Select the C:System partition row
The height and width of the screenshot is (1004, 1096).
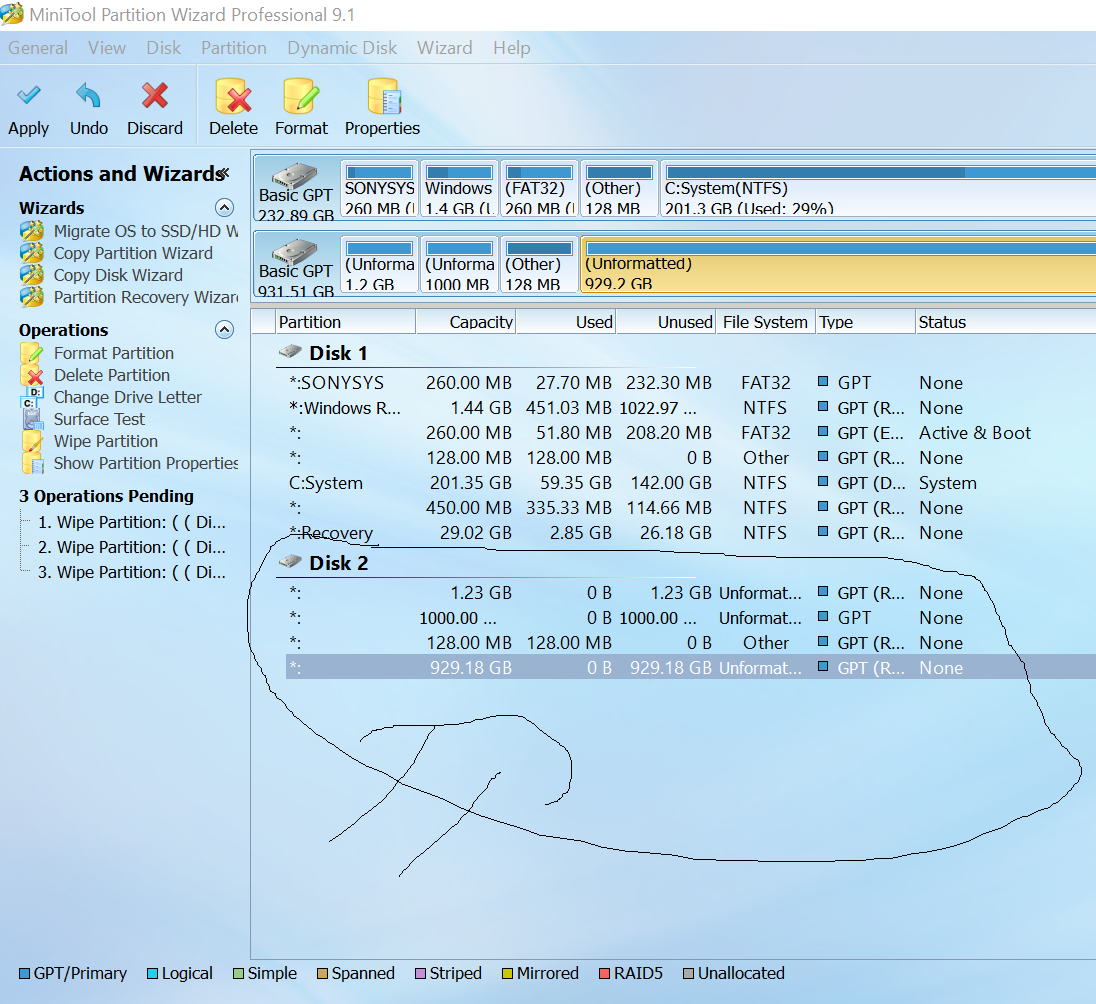691,483
